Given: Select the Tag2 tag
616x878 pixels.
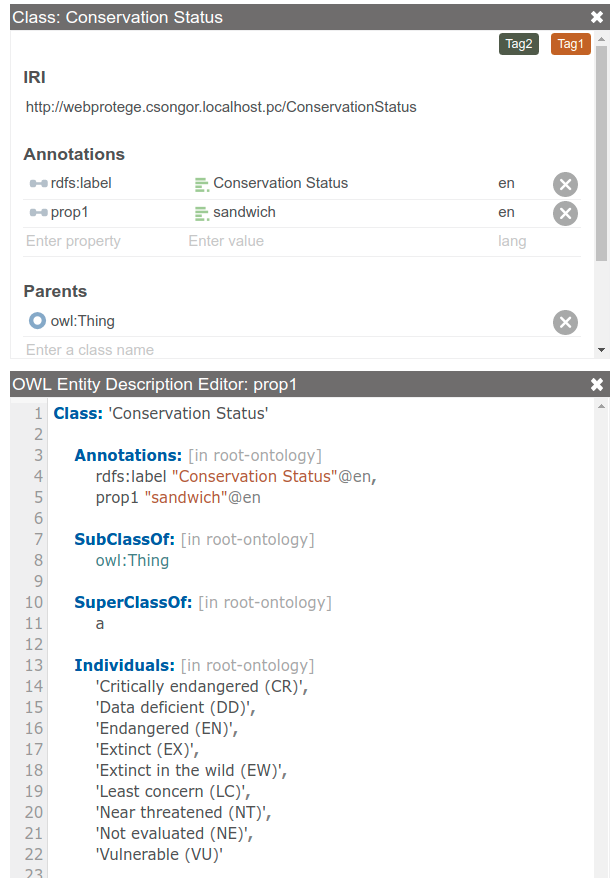Looking at the screenshot, I should tap(518, 44).
